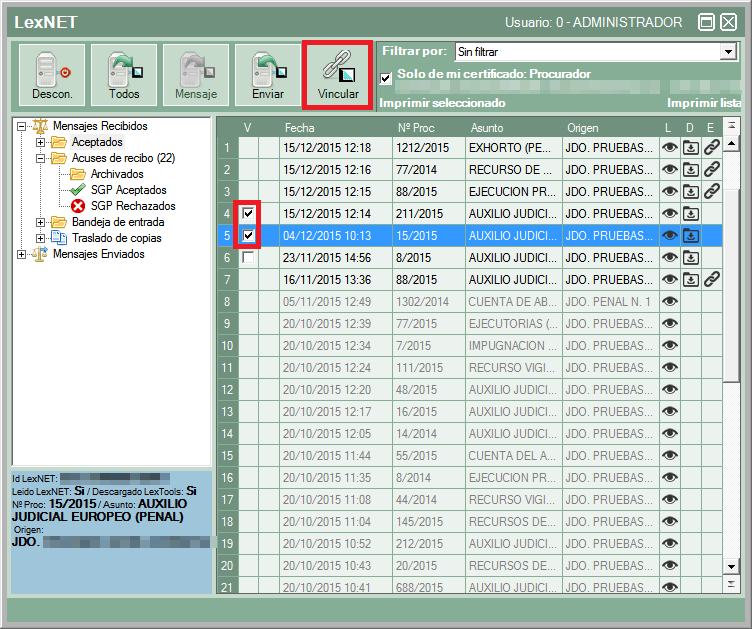Click the download icon in row 2
This screenshot has height=629, width=752.
click(690, 170)
